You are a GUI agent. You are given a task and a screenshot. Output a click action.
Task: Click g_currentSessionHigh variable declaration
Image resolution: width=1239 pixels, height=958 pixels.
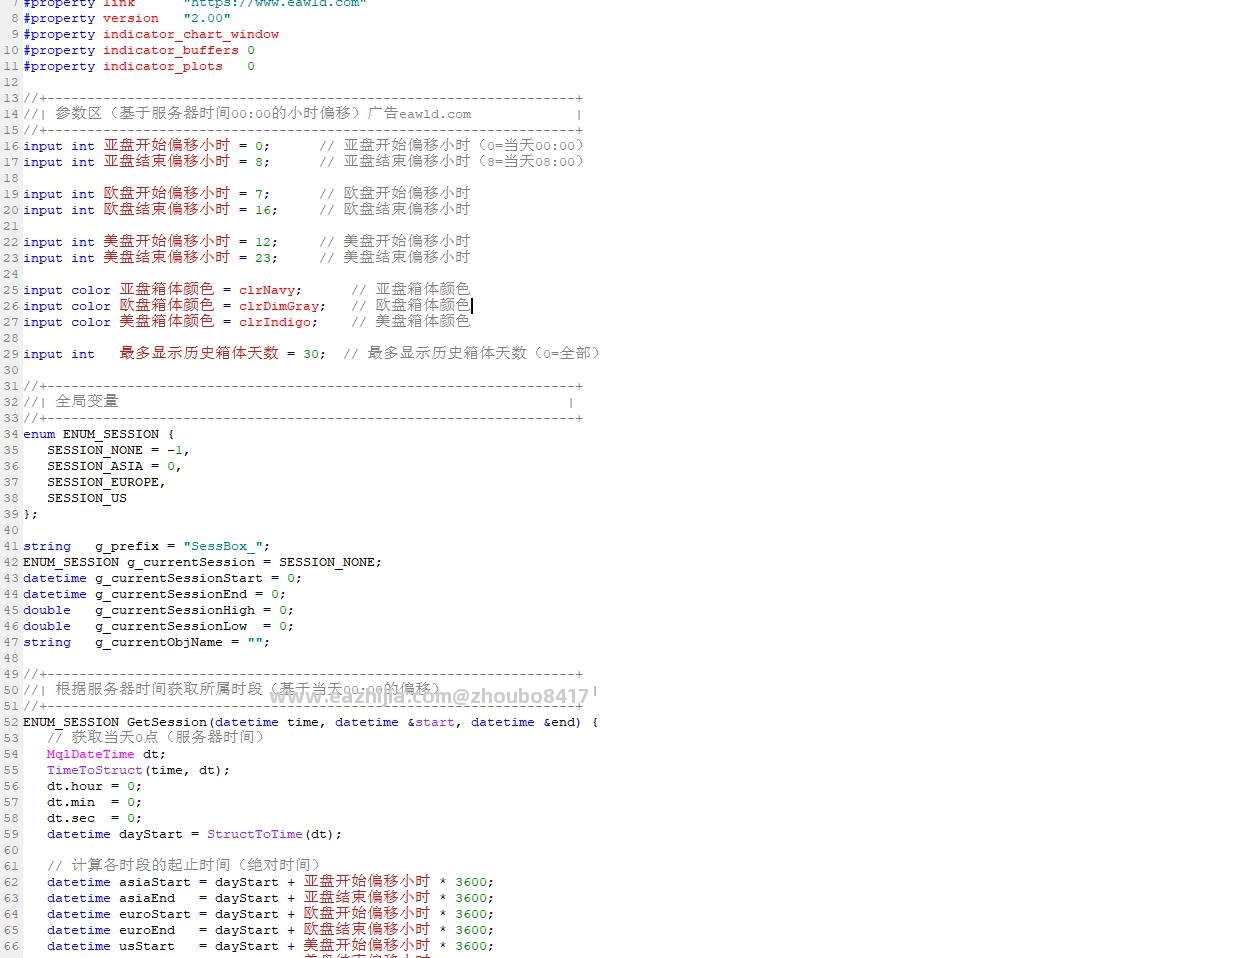tap(175, 610)
